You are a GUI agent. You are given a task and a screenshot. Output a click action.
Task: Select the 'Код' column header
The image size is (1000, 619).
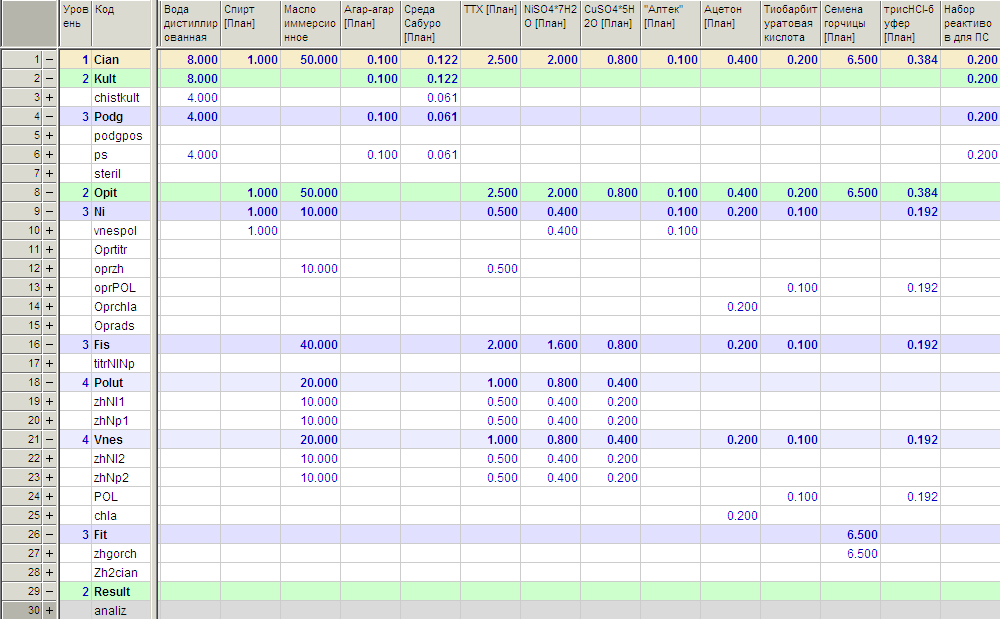[x=121, y=24]
